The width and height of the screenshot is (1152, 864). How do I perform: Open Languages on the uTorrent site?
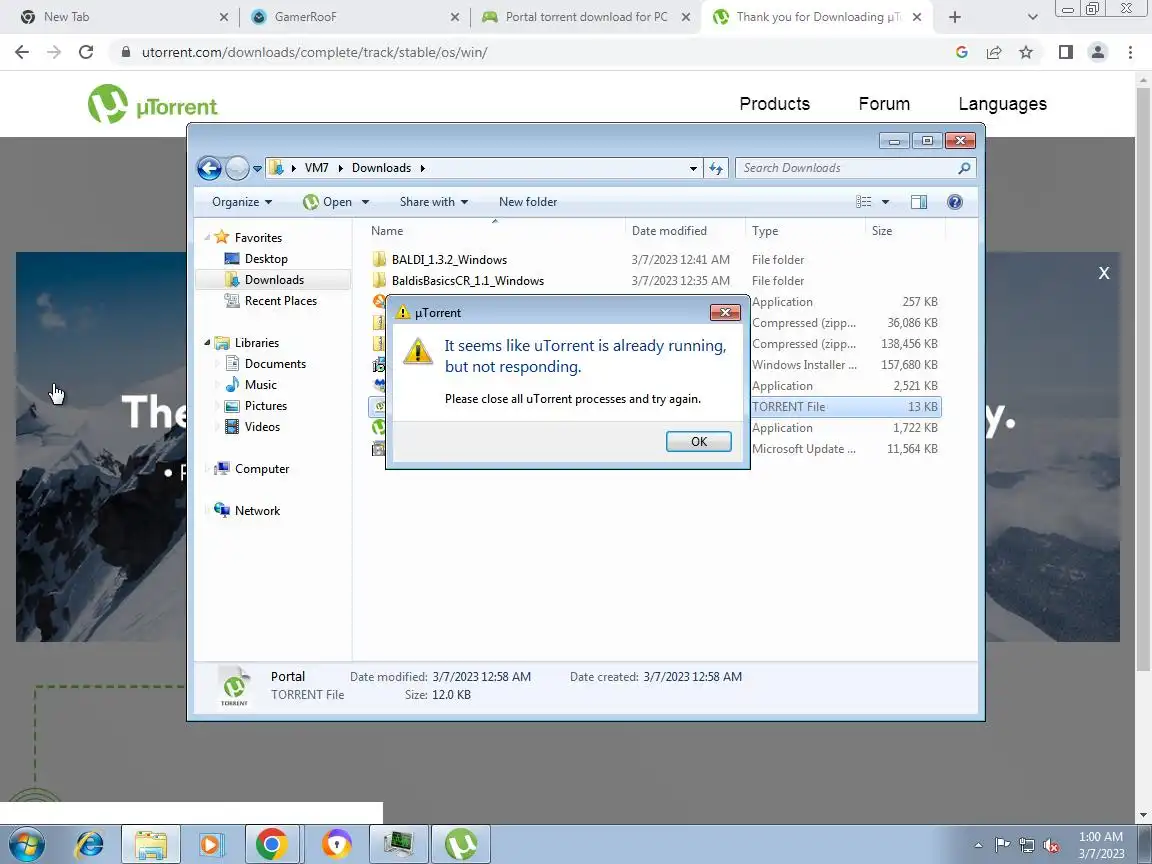click(1002, 104)
